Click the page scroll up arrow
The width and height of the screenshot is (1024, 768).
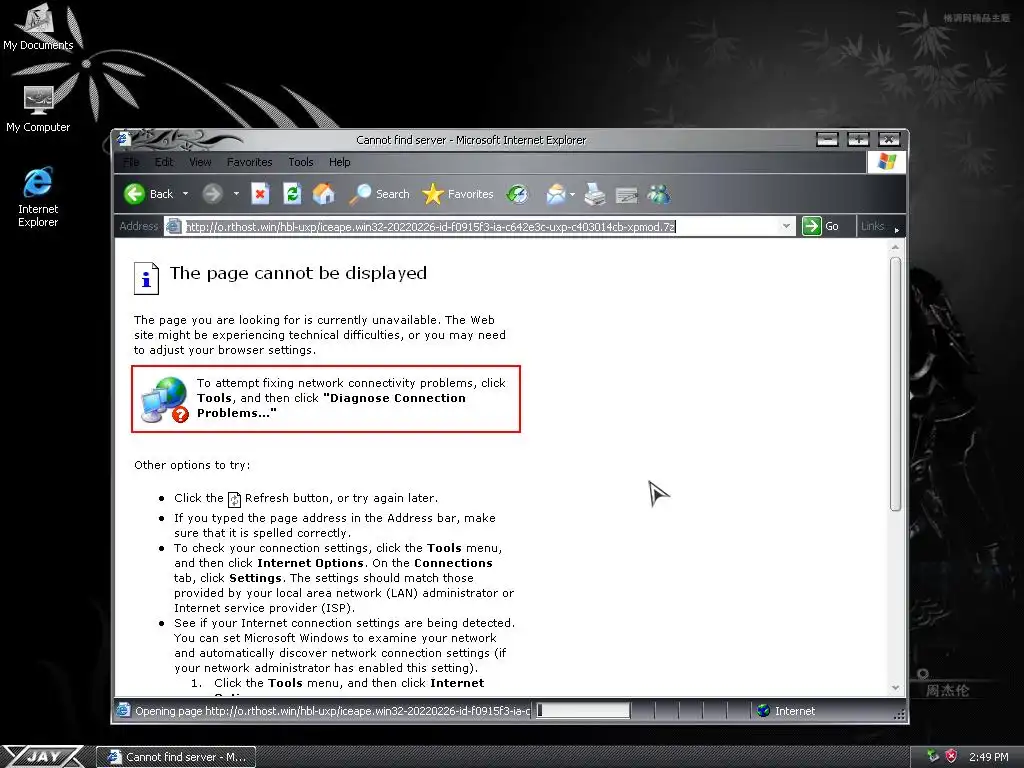[x=895, y=247]
